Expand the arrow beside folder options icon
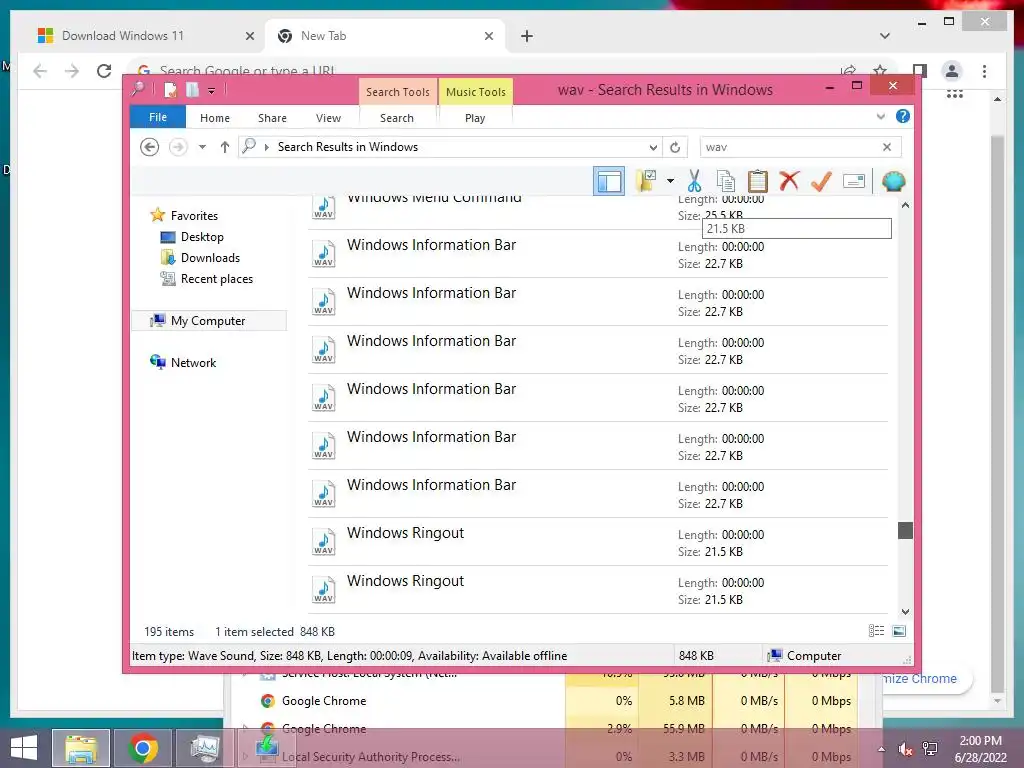 (x=670, y=181)
